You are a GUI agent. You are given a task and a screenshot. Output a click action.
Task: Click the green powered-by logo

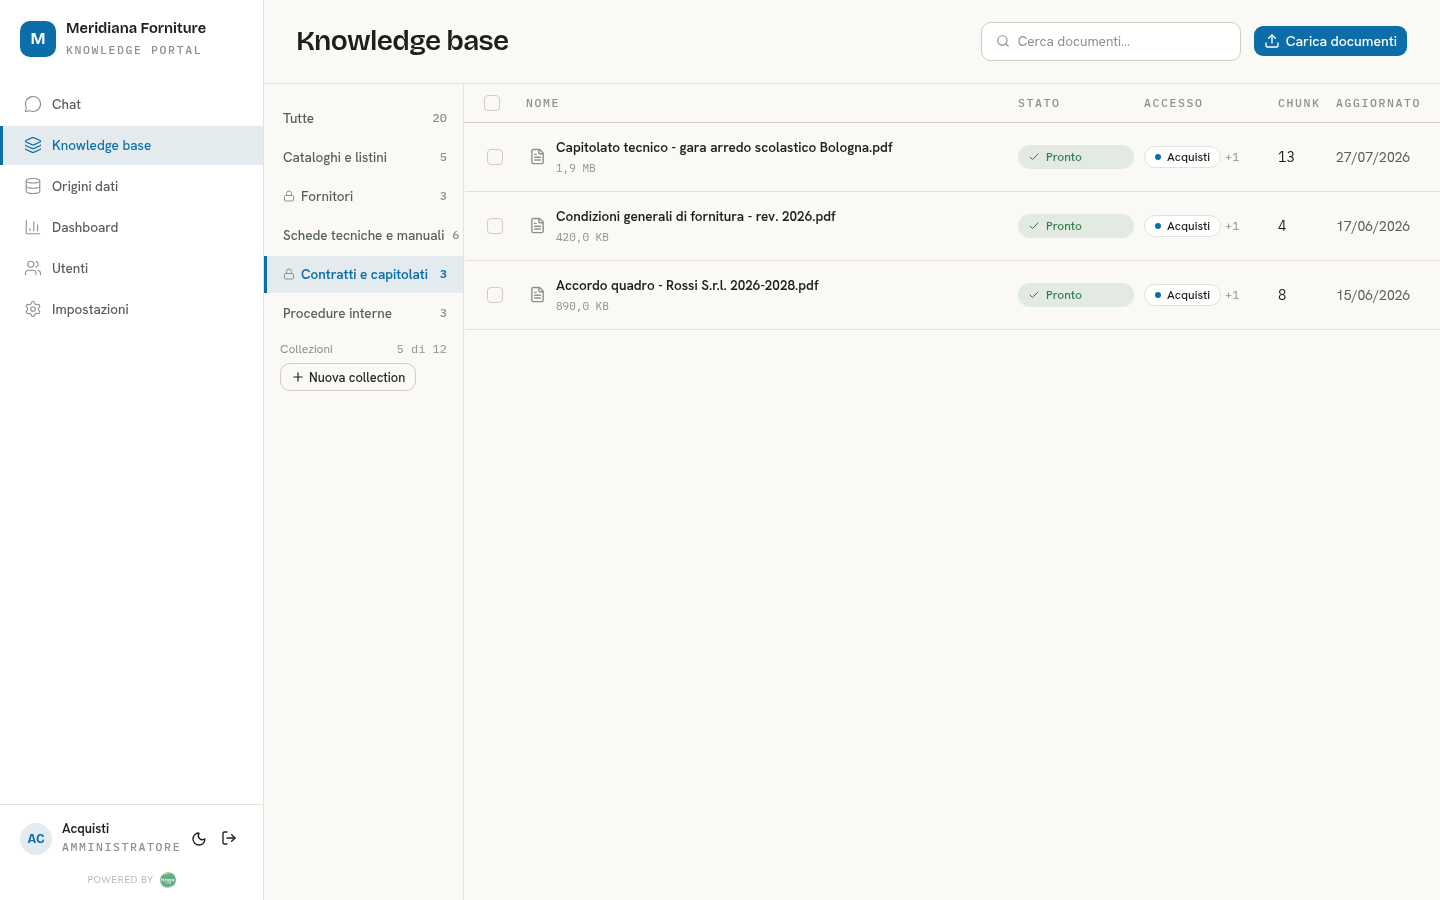(168, 880)
